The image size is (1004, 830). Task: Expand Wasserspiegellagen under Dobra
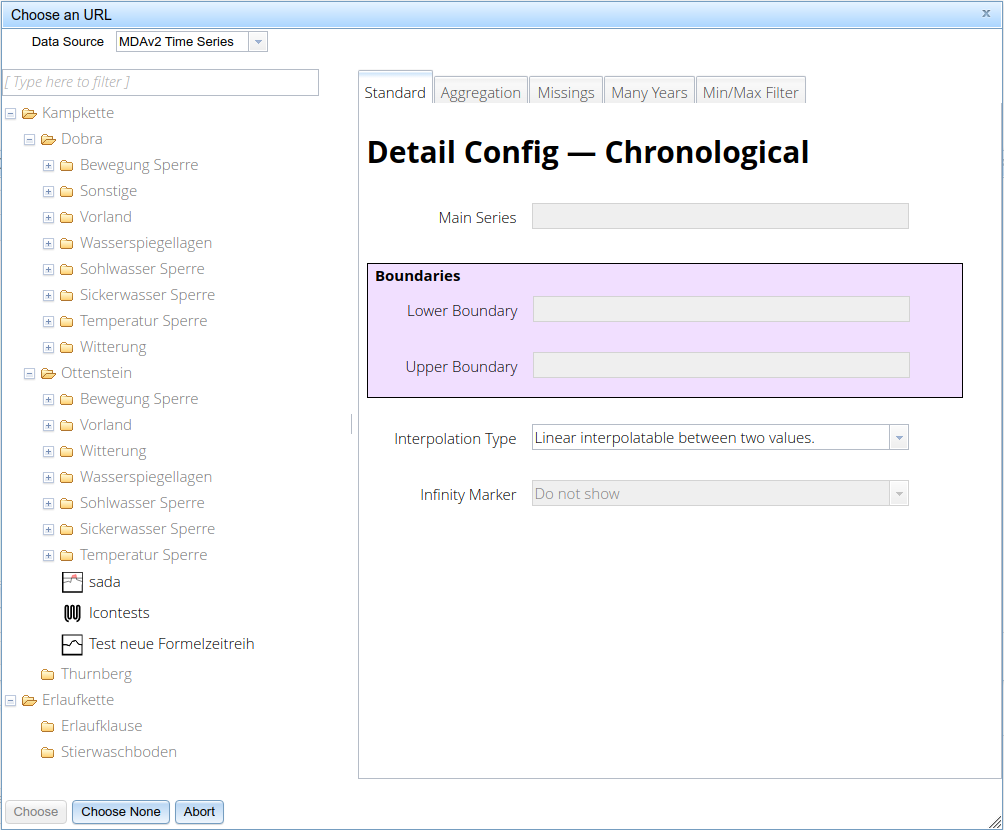[48, 244]
